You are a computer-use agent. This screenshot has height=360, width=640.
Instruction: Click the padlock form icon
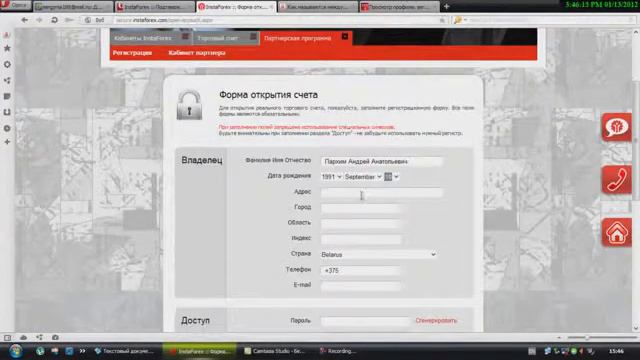(x=189, y=105)
